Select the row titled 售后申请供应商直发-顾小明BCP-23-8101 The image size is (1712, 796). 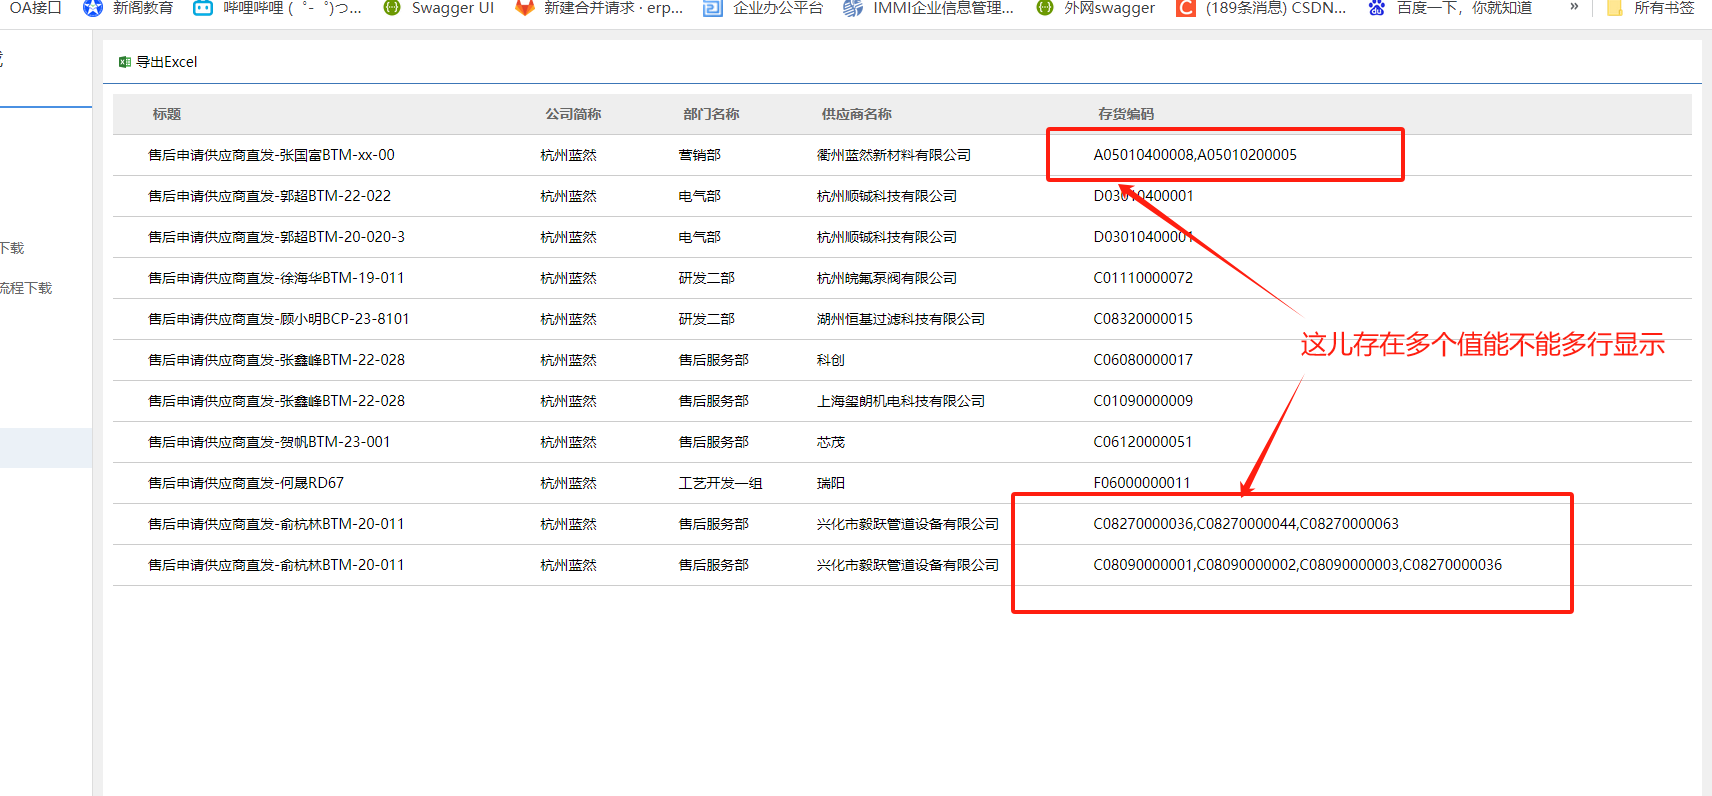(x=902, y=319)
